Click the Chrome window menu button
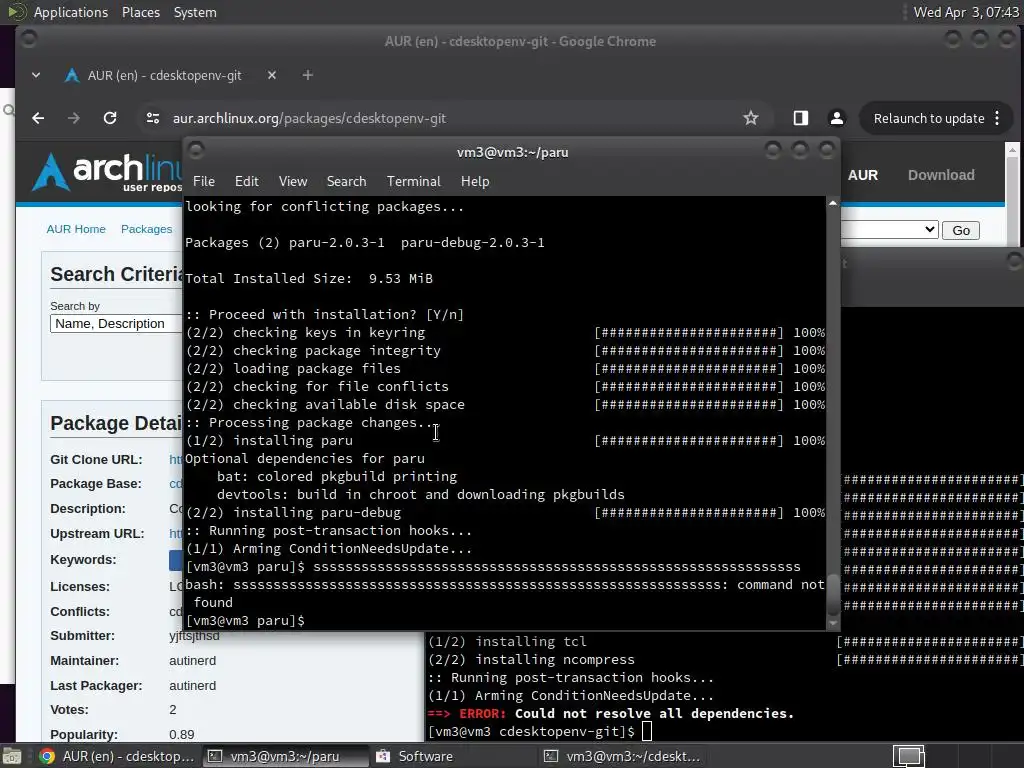The width and height of the screenshot is (1024, 768). pyautogui.click(x=28, y=39)
